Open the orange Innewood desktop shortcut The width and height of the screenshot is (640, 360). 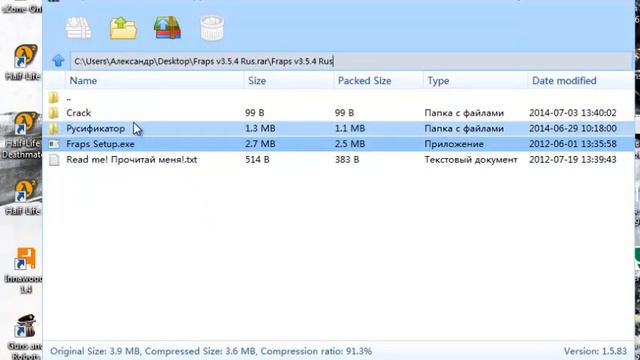click(24, 270)
